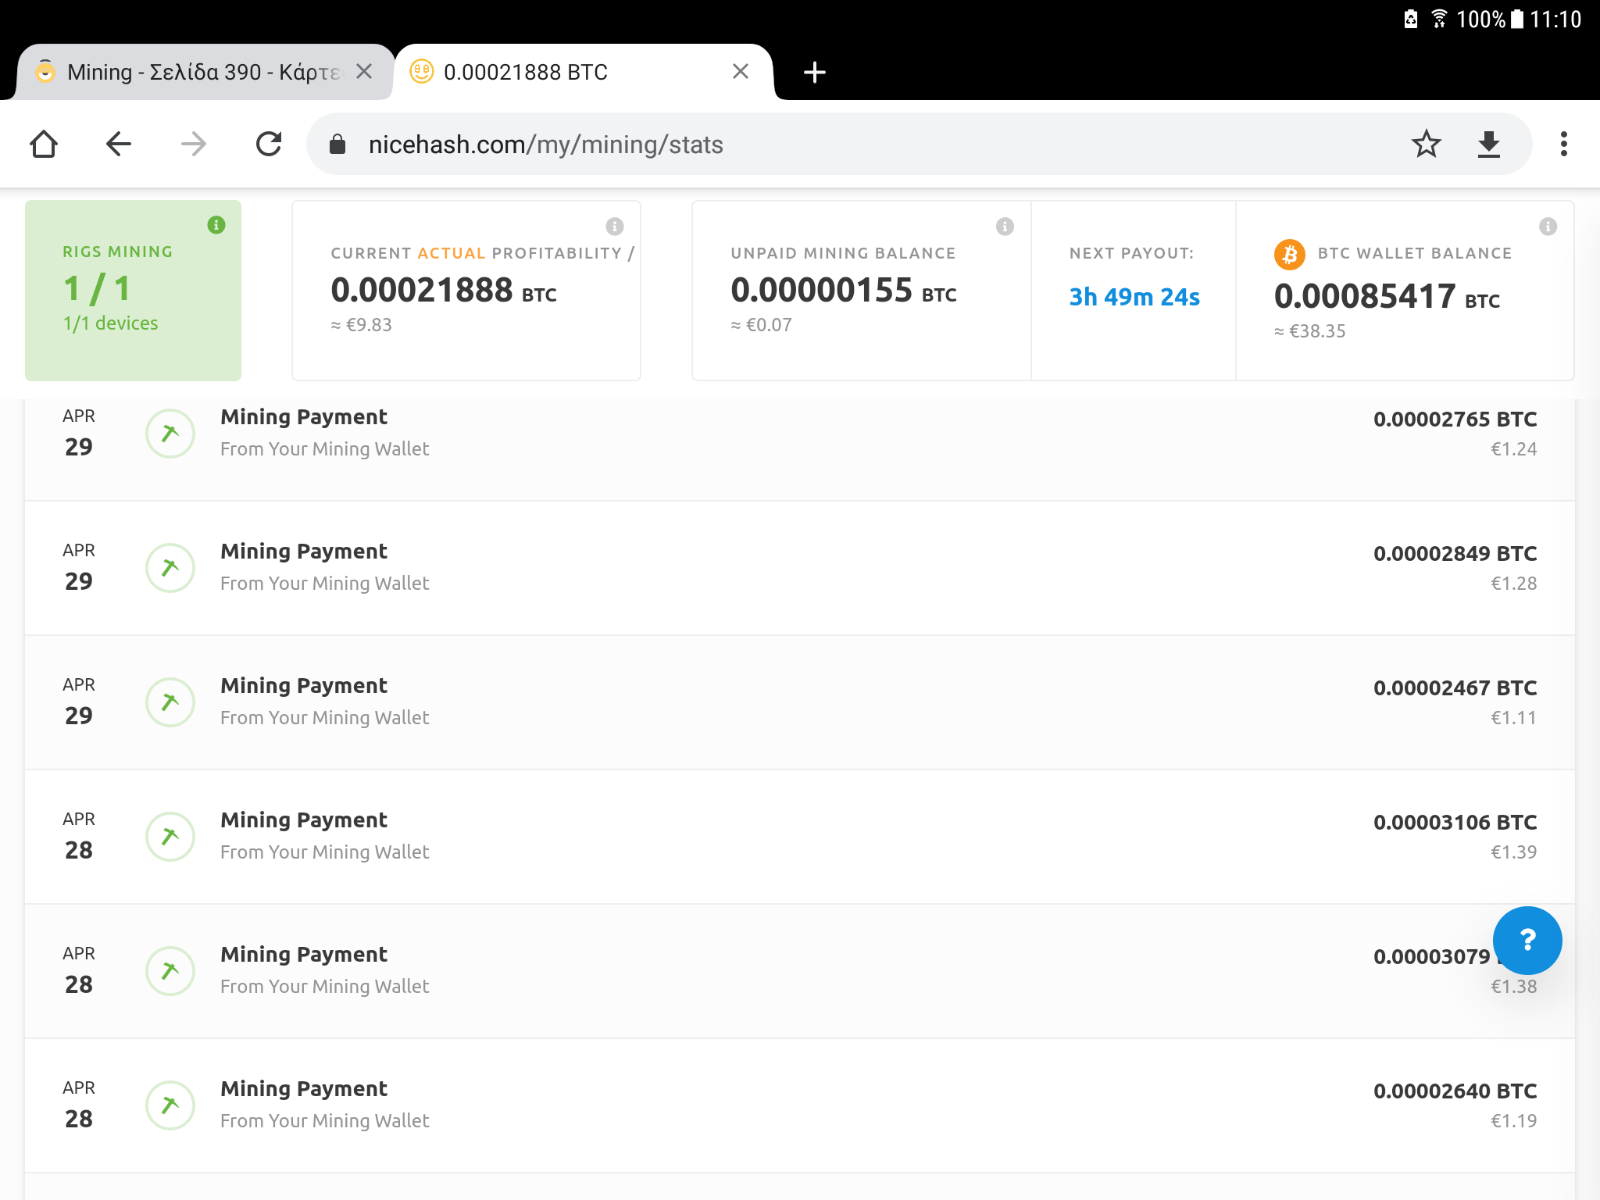Open downloads via download icon
This screenshot has width=1600, height=1200.
(x=1489, y=144)
